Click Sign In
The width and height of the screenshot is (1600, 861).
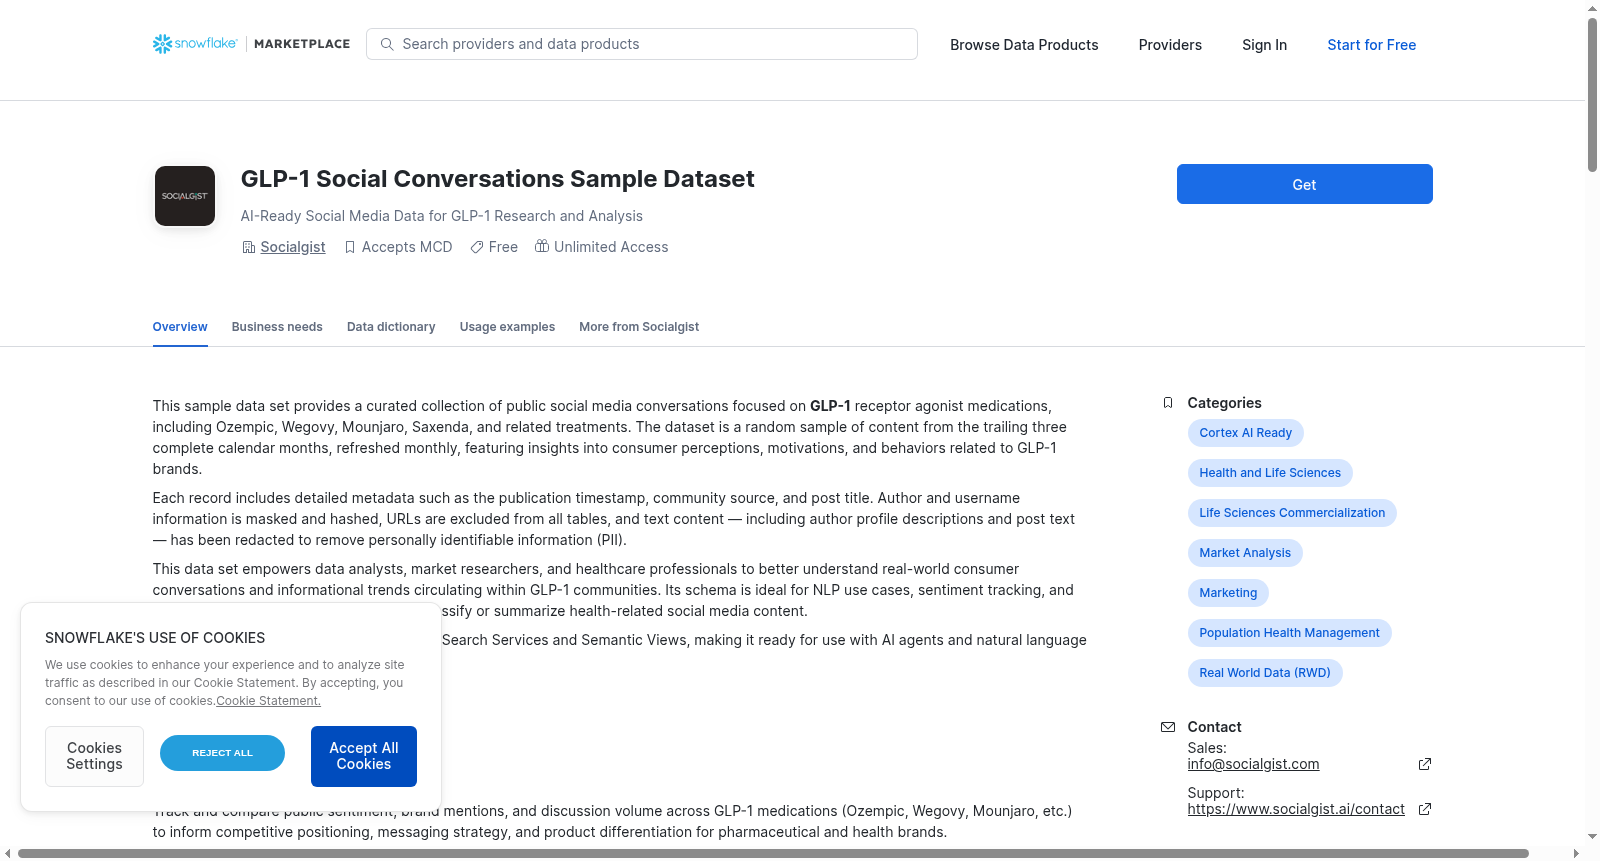tap(1264, 45)
